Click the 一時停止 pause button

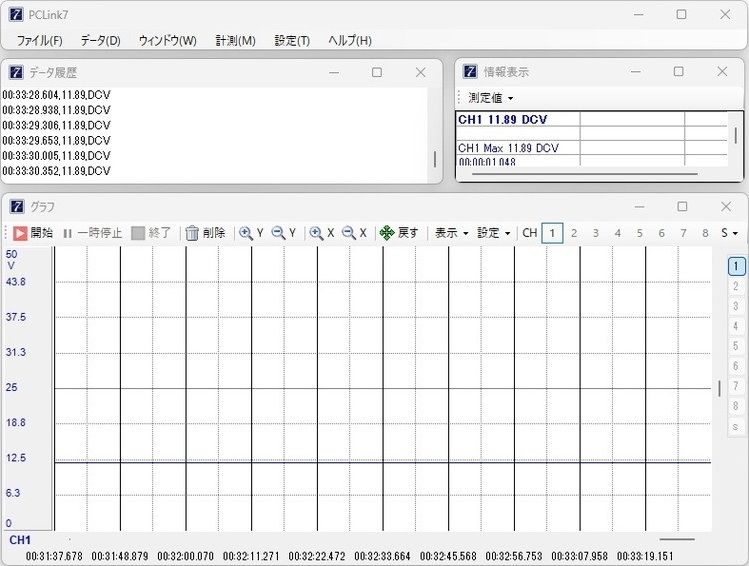92,233
